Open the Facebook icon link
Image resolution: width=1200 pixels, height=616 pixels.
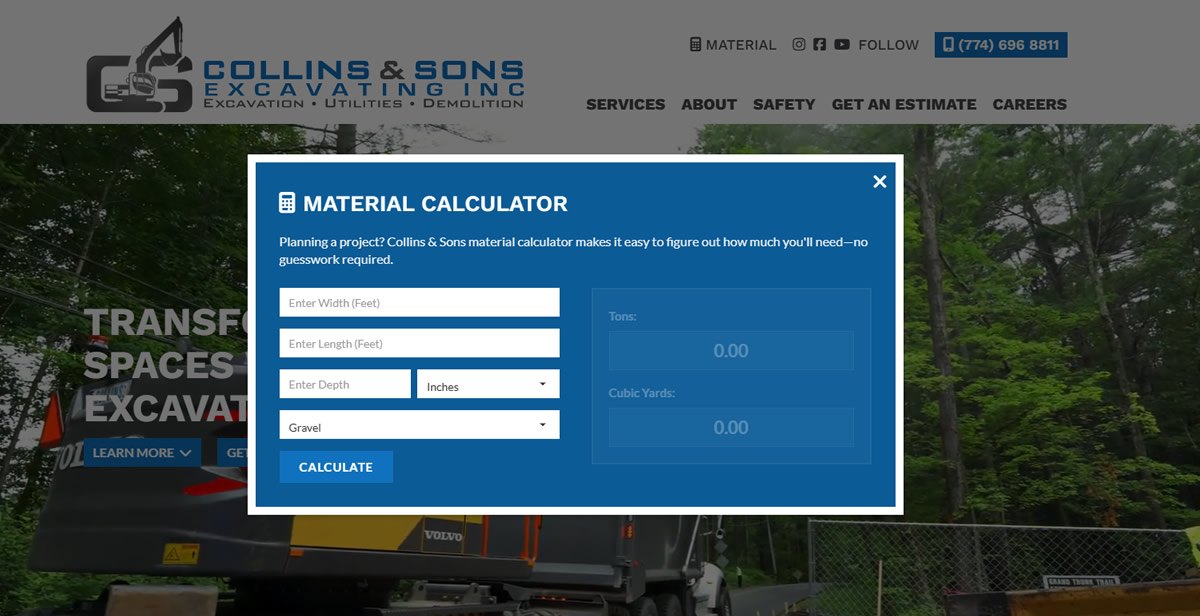coord(820,44)
